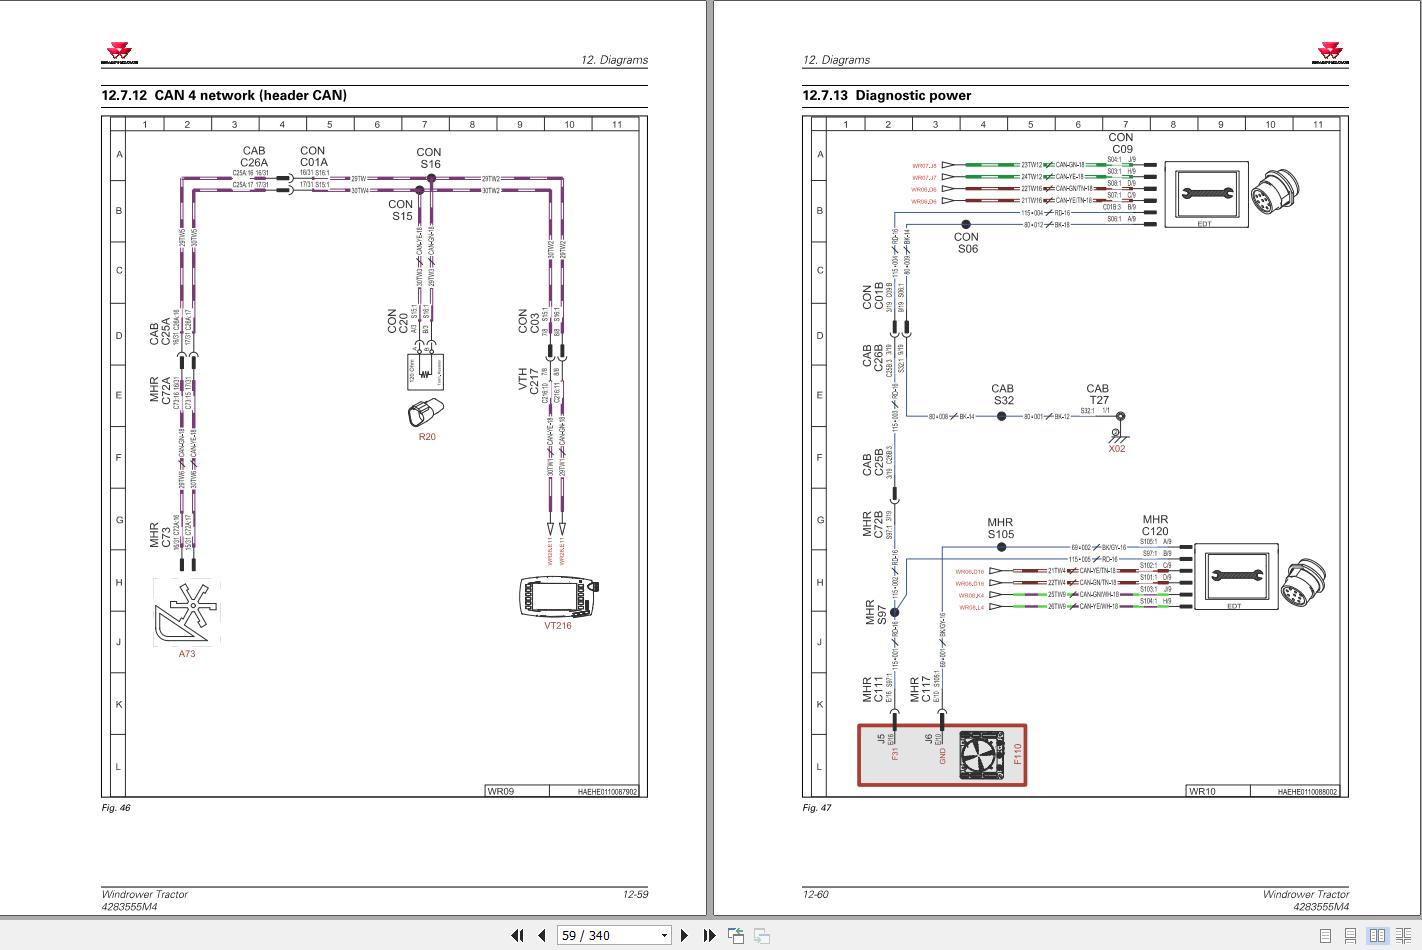Image resolution: width=1422 pixels, height=950 pixels.
Task: Click the X02 ground reference label
Action: coord(1117,449)
